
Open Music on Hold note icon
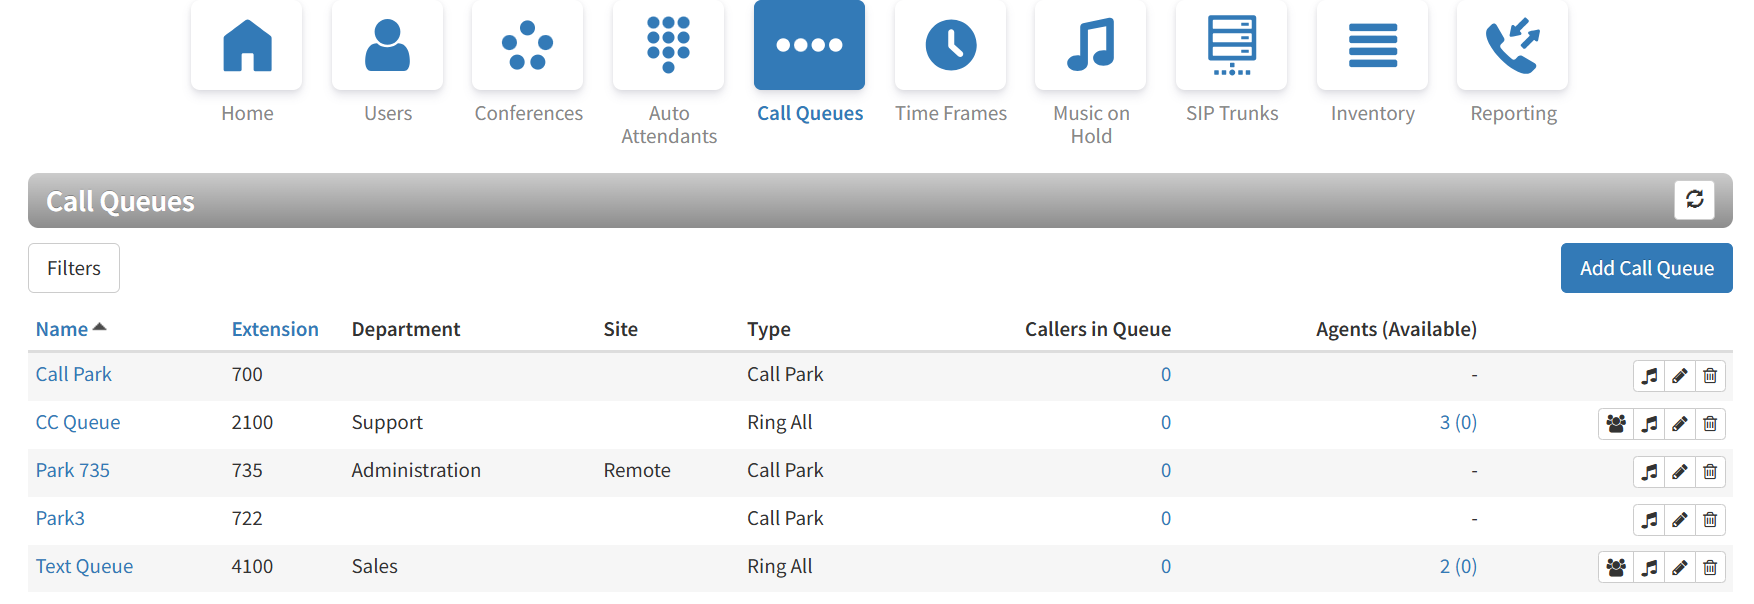[x=1091, y=46]
